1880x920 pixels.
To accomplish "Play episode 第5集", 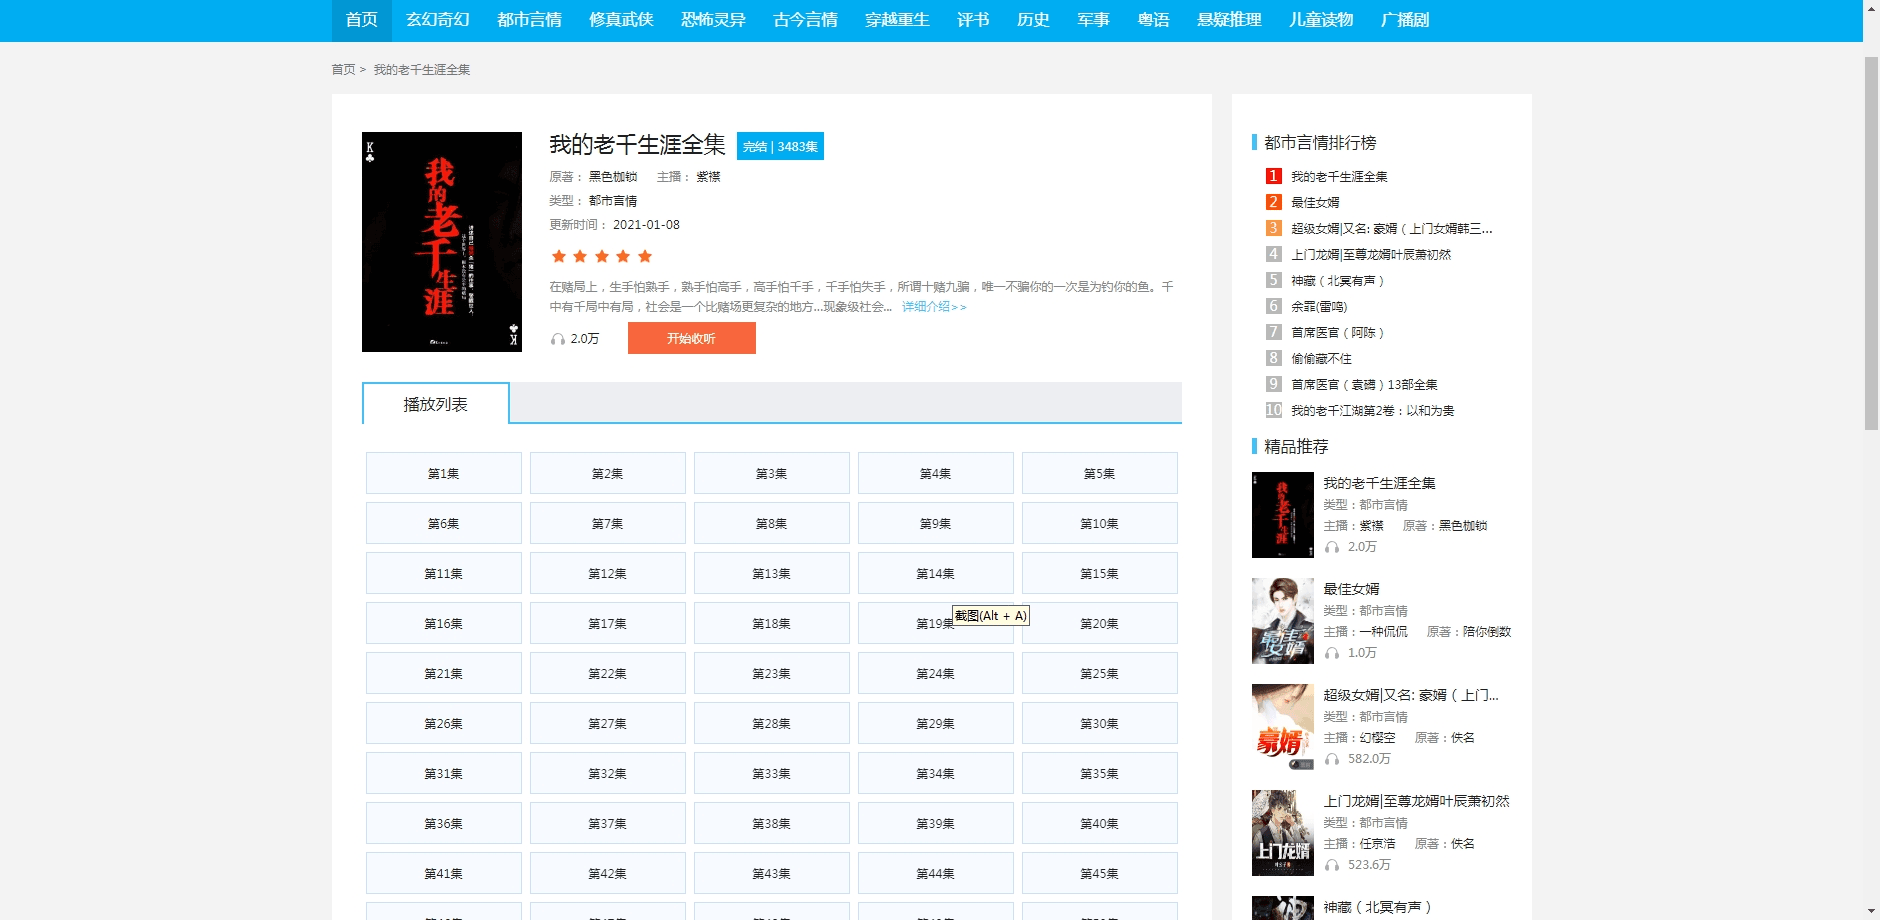I will (x=1099, y=473).
